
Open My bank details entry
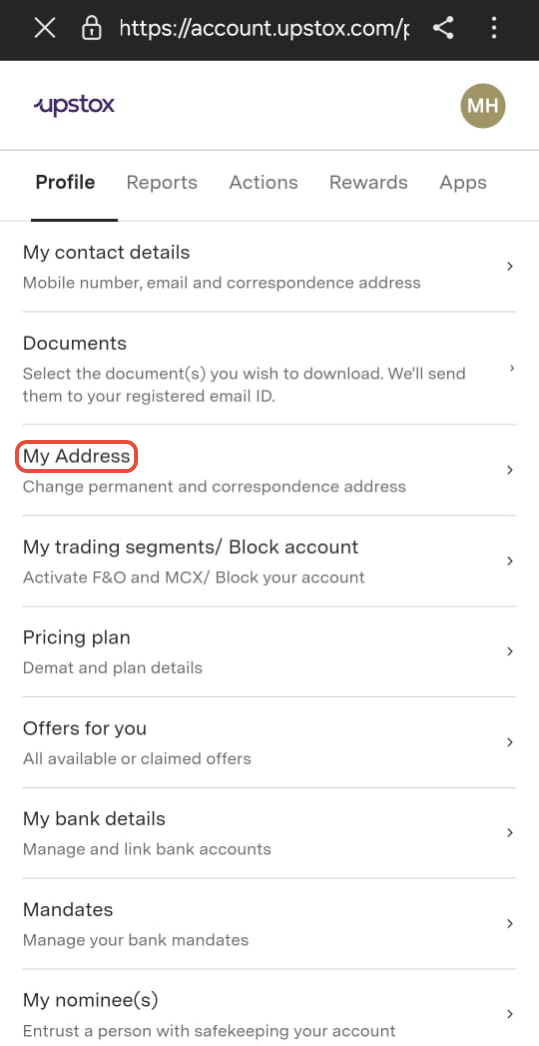click(270, 833)
